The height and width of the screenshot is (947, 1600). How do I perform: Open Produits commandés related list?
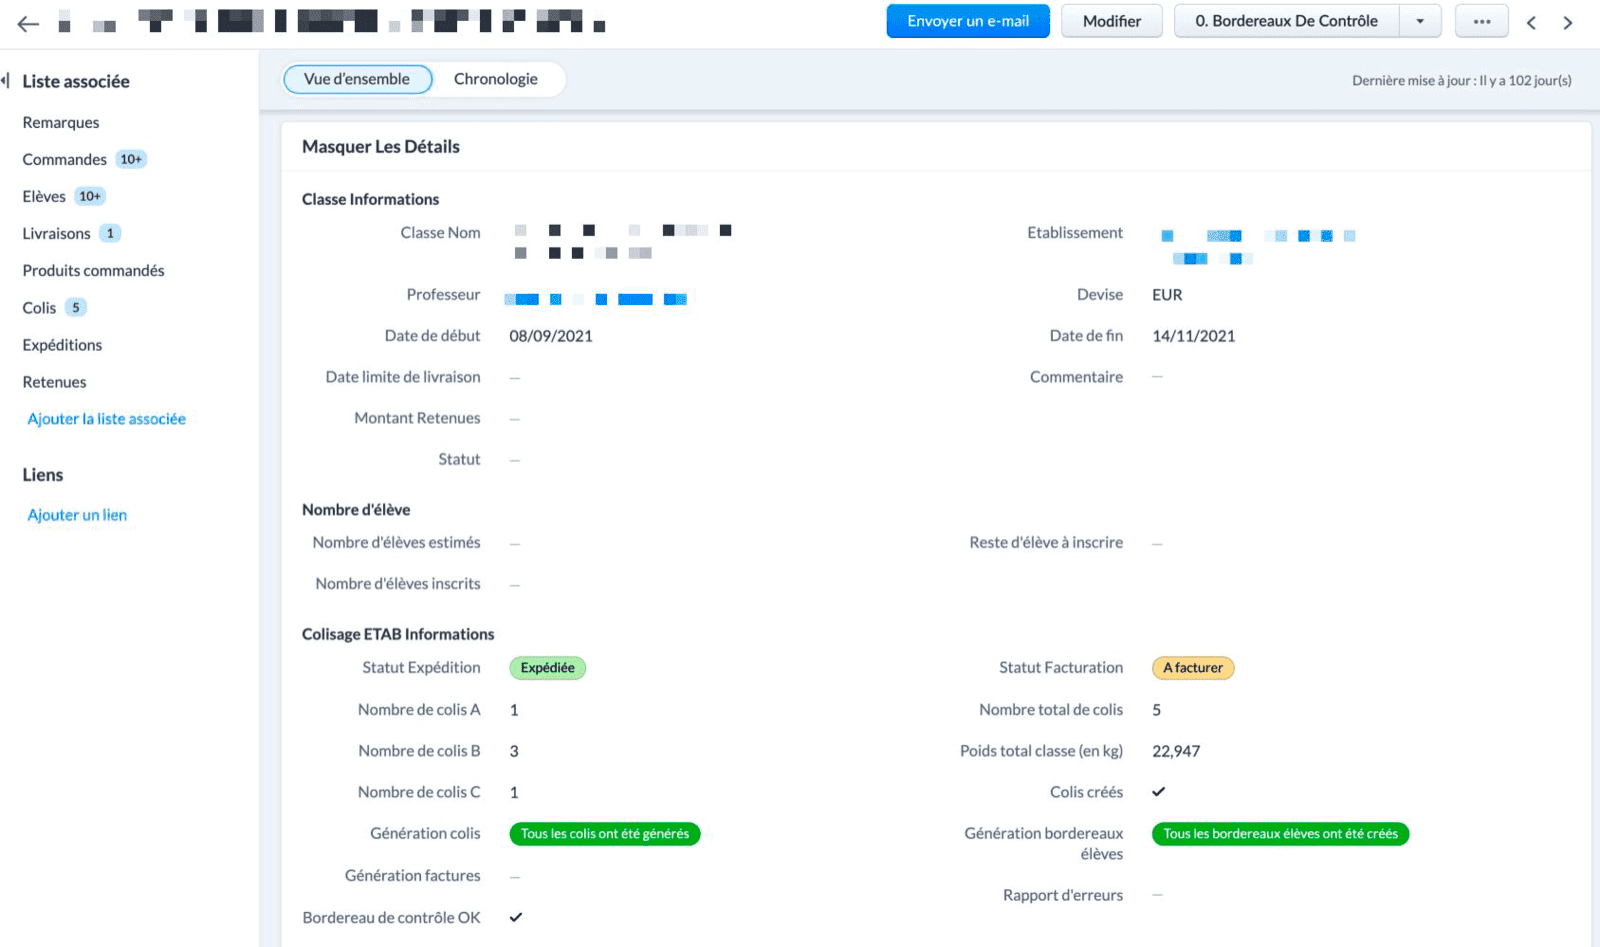[x=93, y=271]
